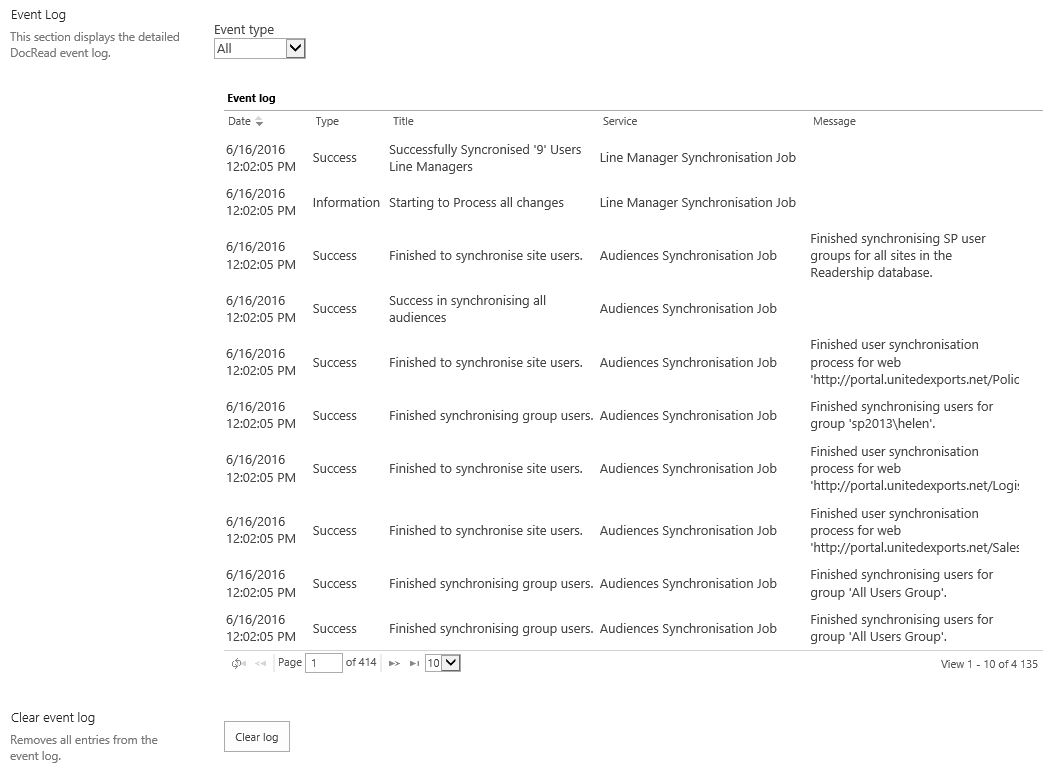This screenshot has height=769, width=1060.
Task: Sort by the Message column header
Action: (x=834, y=122)
